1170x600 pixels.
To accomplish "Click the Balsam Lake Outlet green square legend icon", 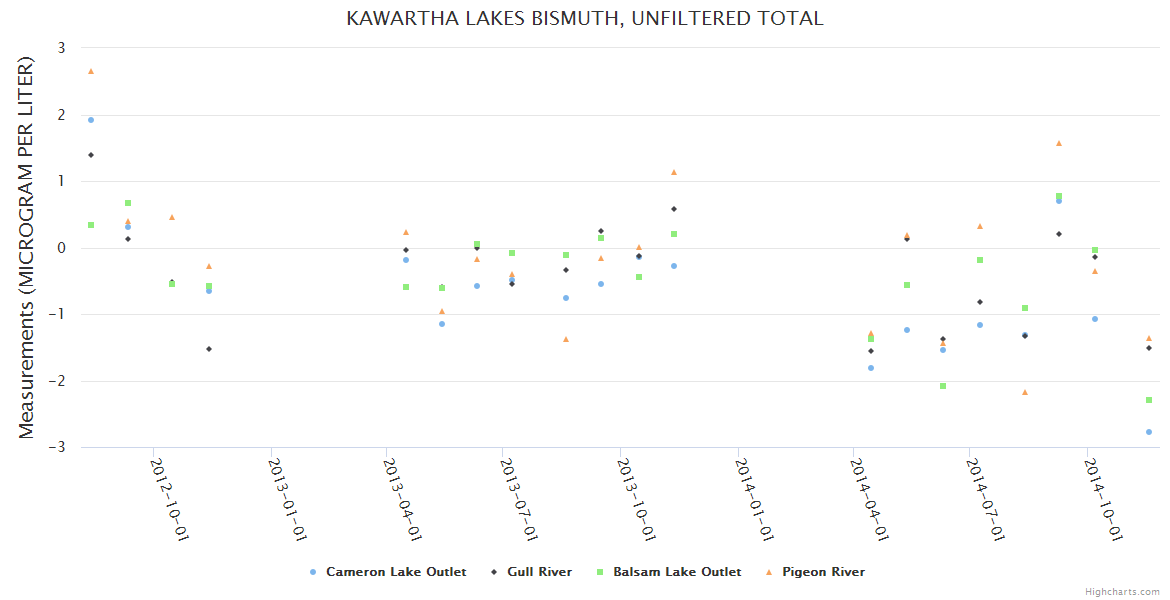I will pos(601,572).
